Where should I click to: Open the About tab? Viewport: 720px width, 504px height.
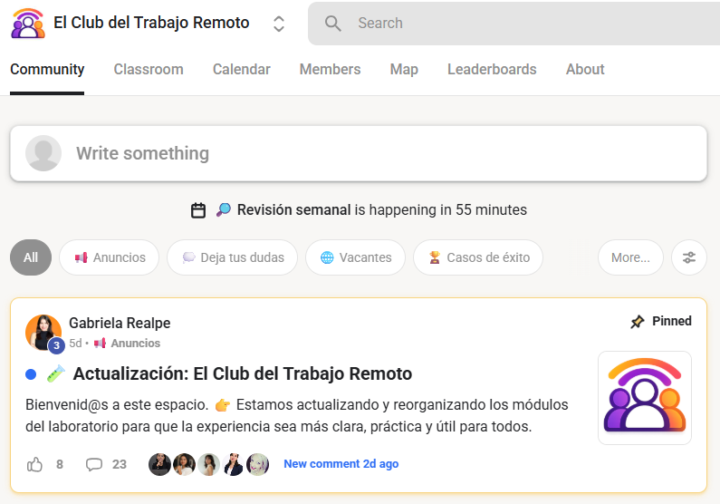585,69
